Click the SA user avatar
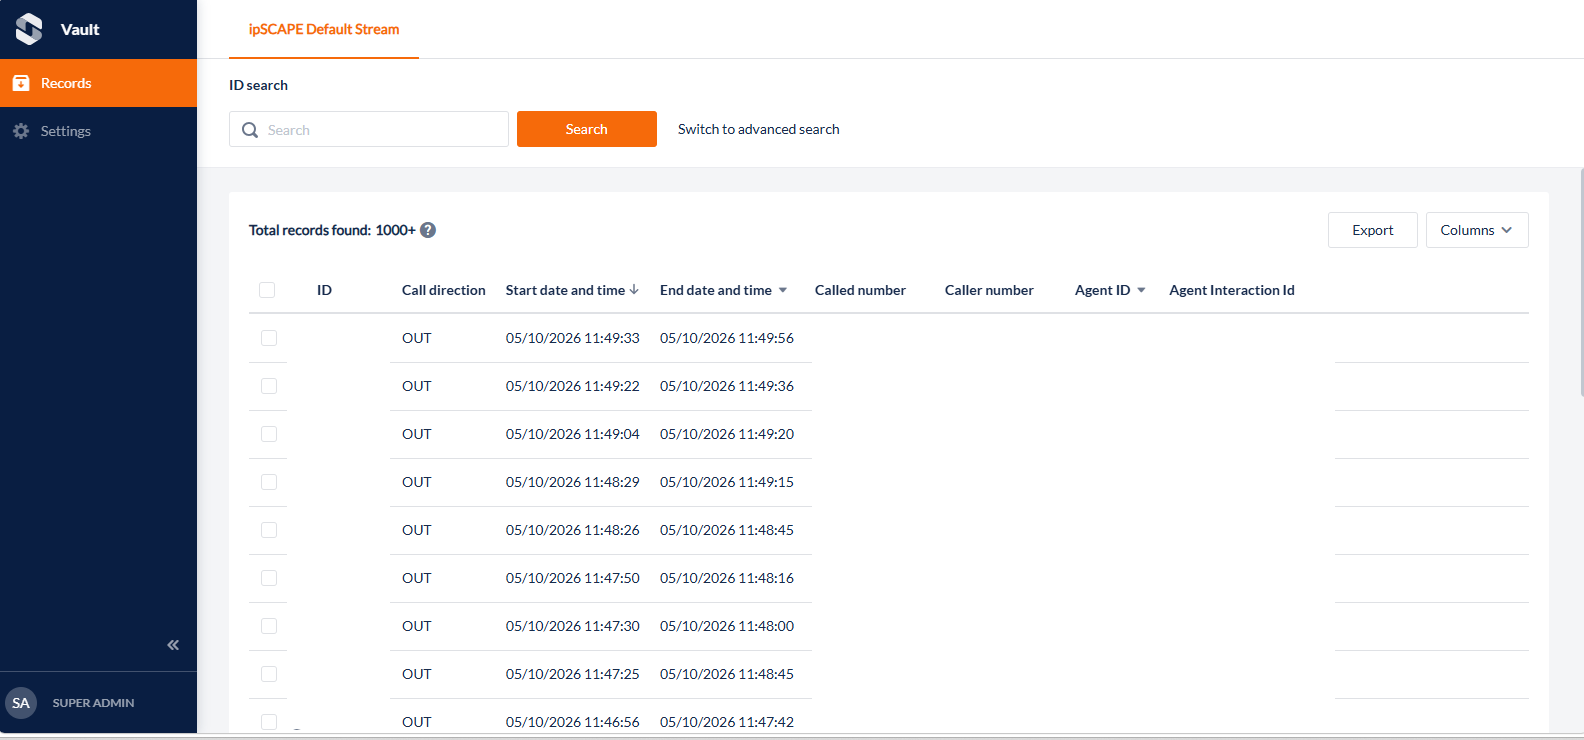1584x740 pixels. click(x=21, y=703)
